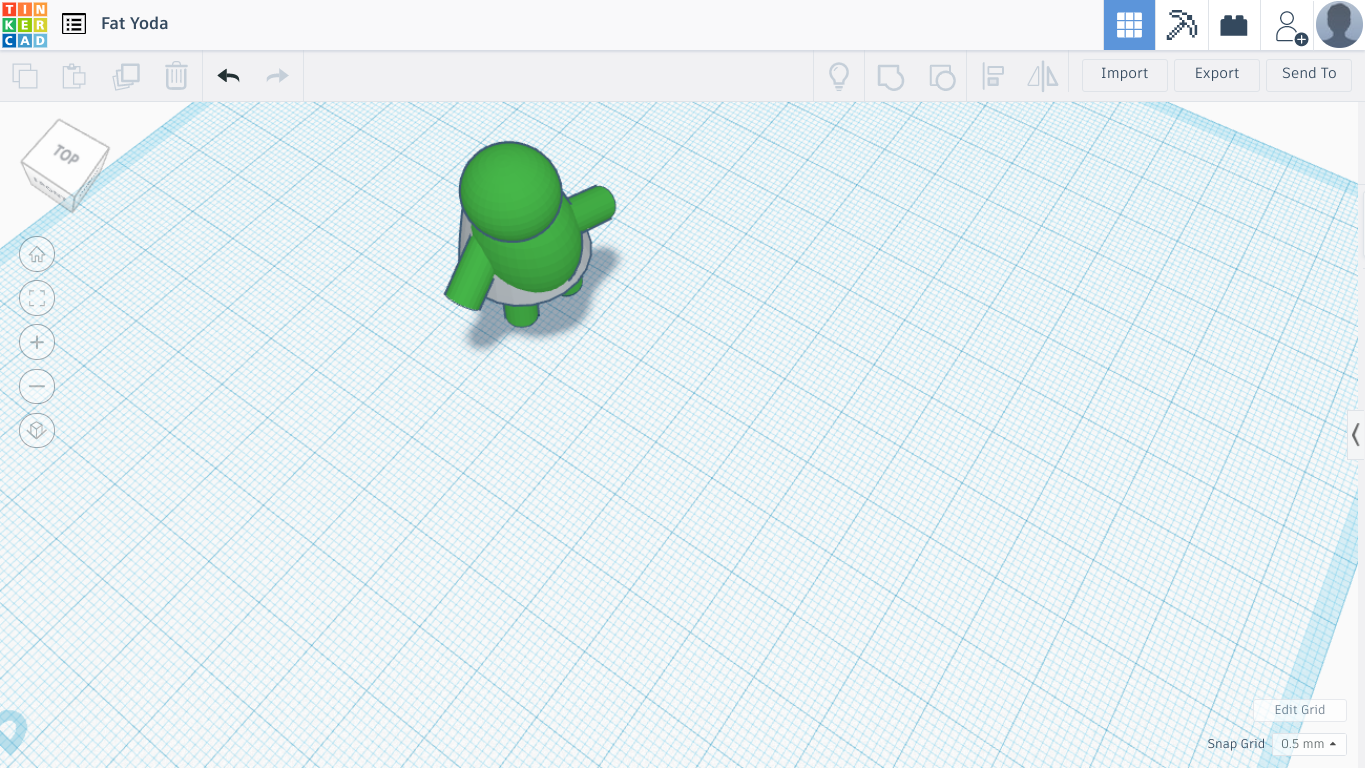Click the Mirror/Flip tool icon
Screen dimensions: 1365x768
click(x=1043, y=76)
